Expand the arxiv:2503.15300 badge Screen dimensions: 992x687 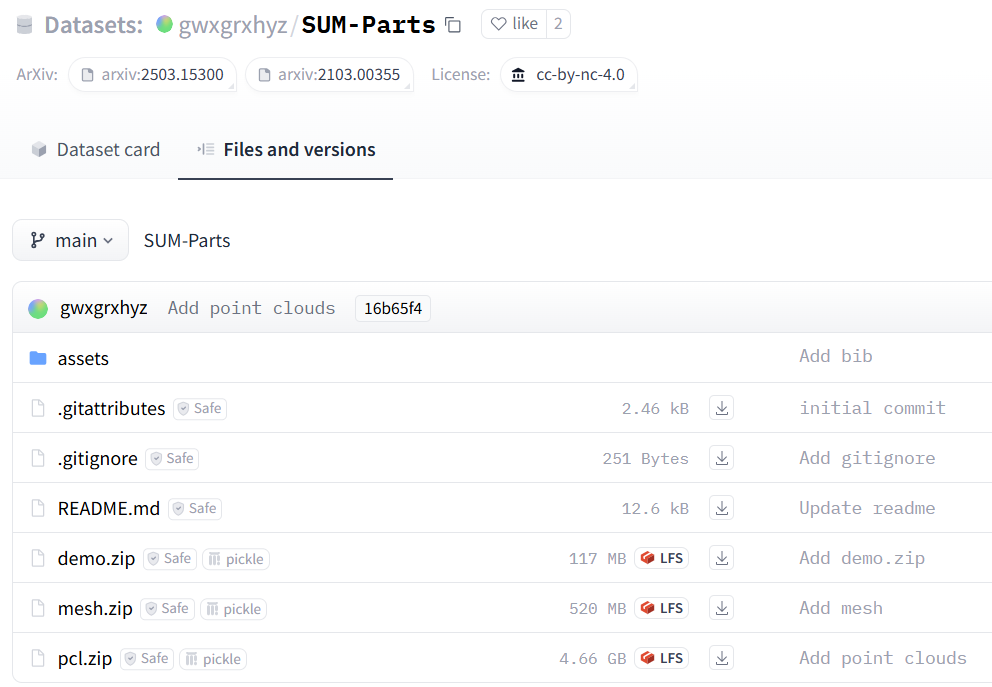coord(152,74)
